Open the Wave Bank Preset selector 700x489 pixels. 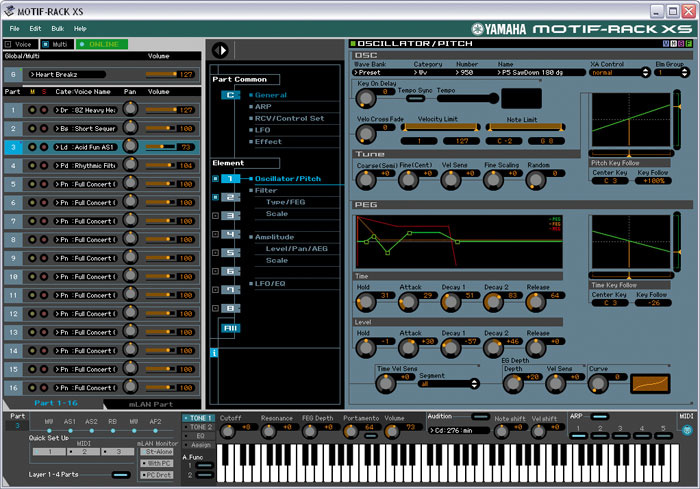pos(379,72)
